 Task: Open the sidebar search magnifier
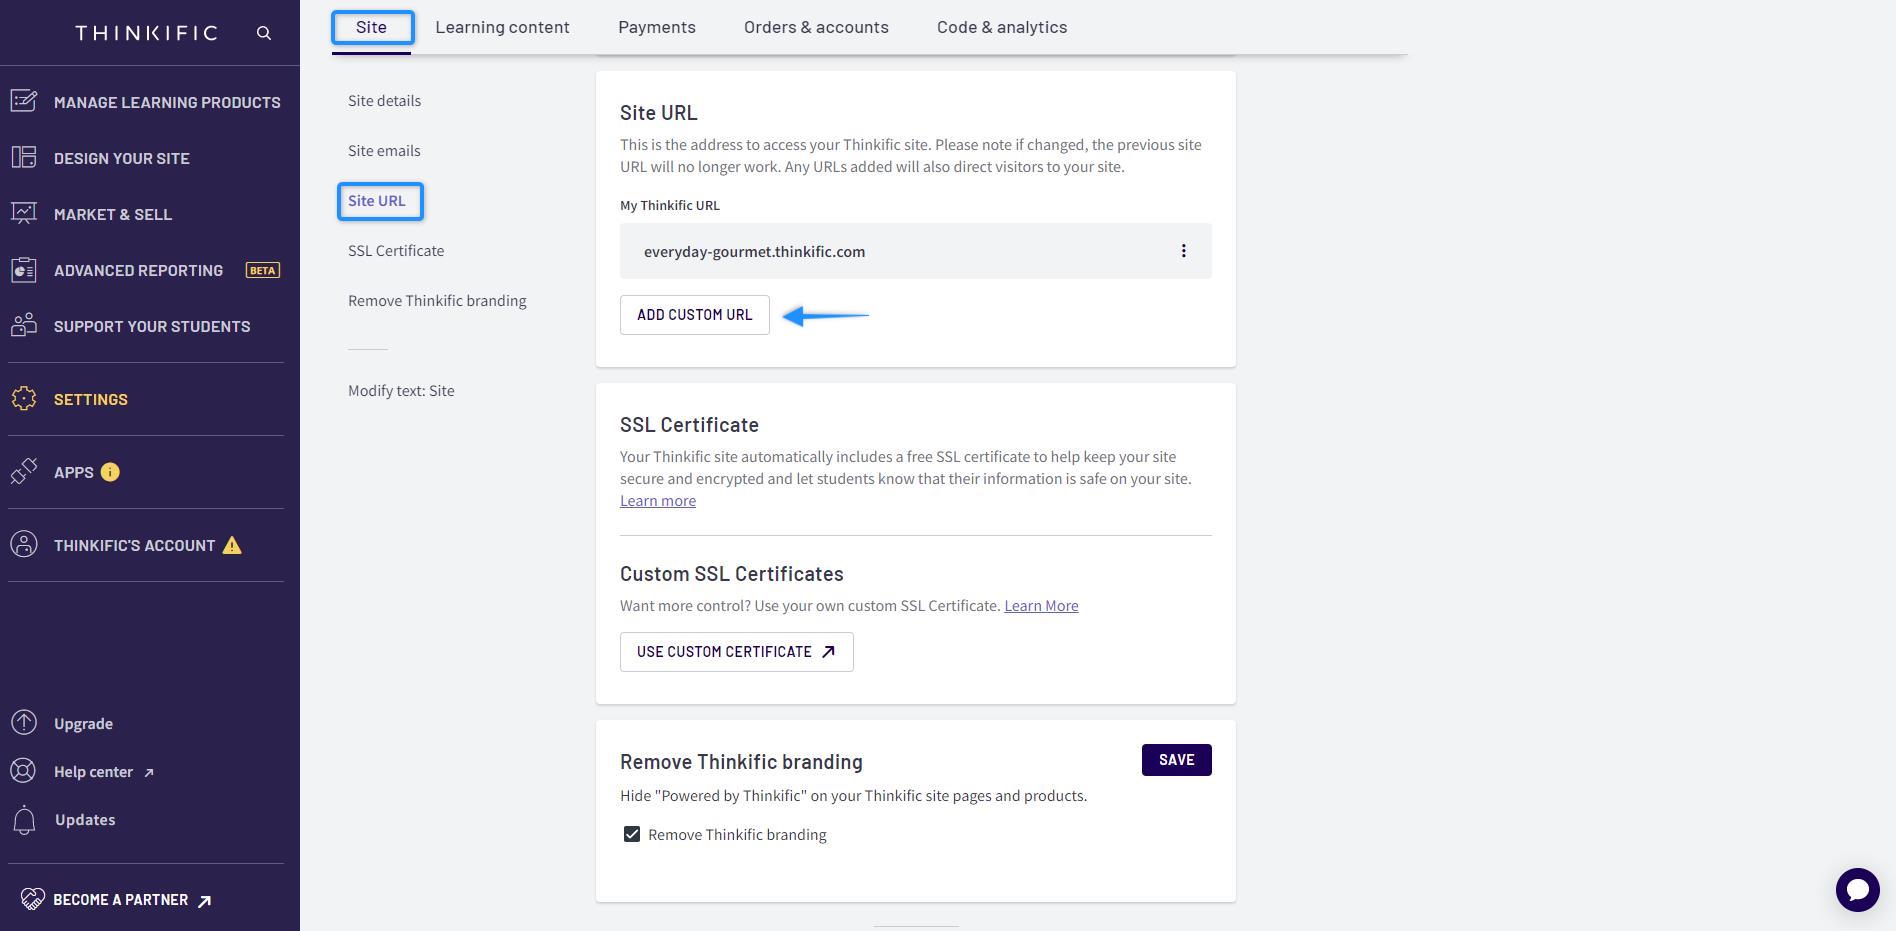tap(263, 33)
